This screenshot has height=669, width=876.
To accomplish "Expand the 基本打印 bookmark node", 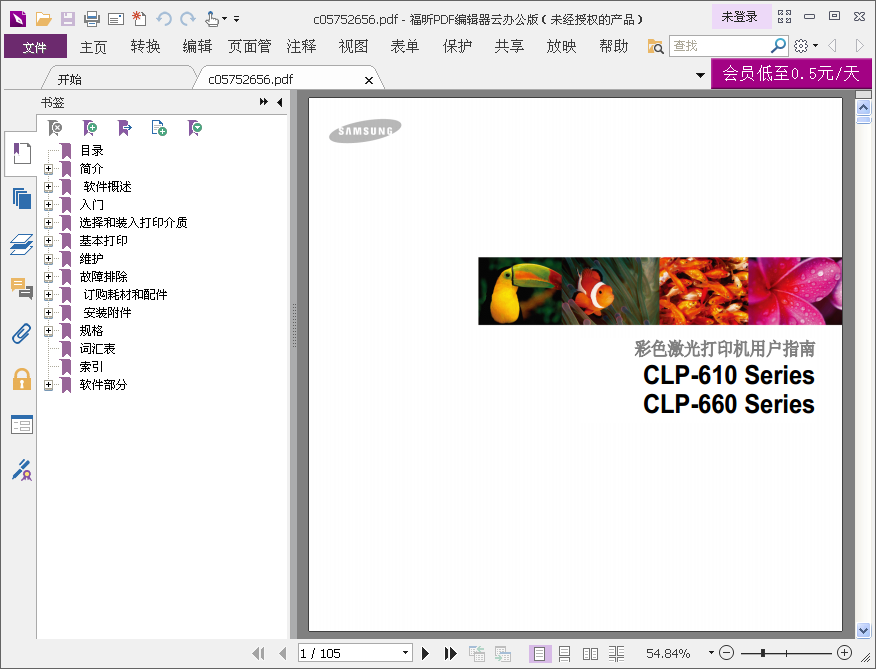I will (48, 240).
